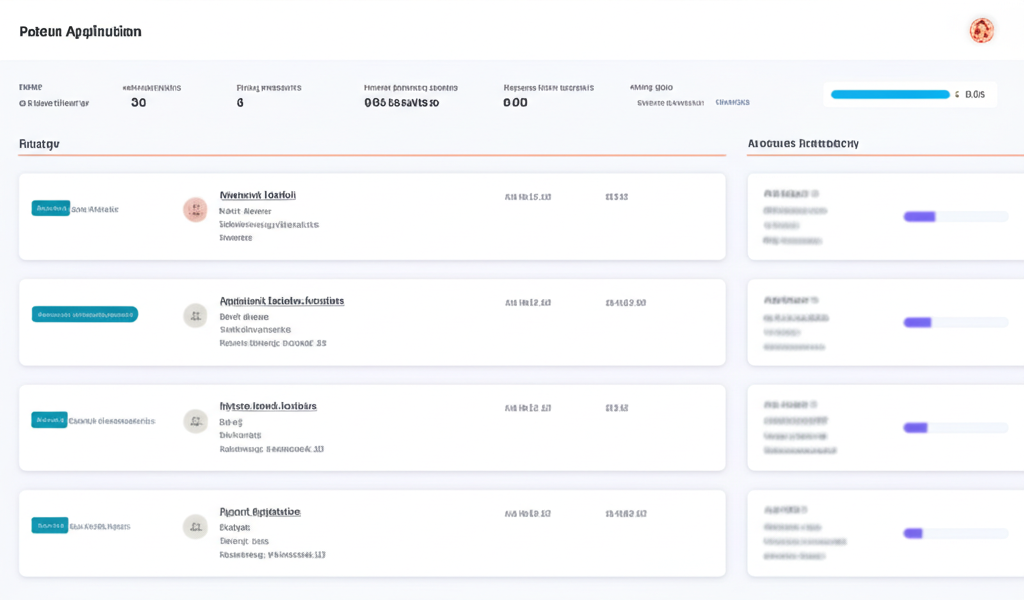The image size is (1024, 600).
Task: Click the "Notit Alevrer" line in the "Mvekvk" card
Action: pyautogui.click(x=245, y=211)
